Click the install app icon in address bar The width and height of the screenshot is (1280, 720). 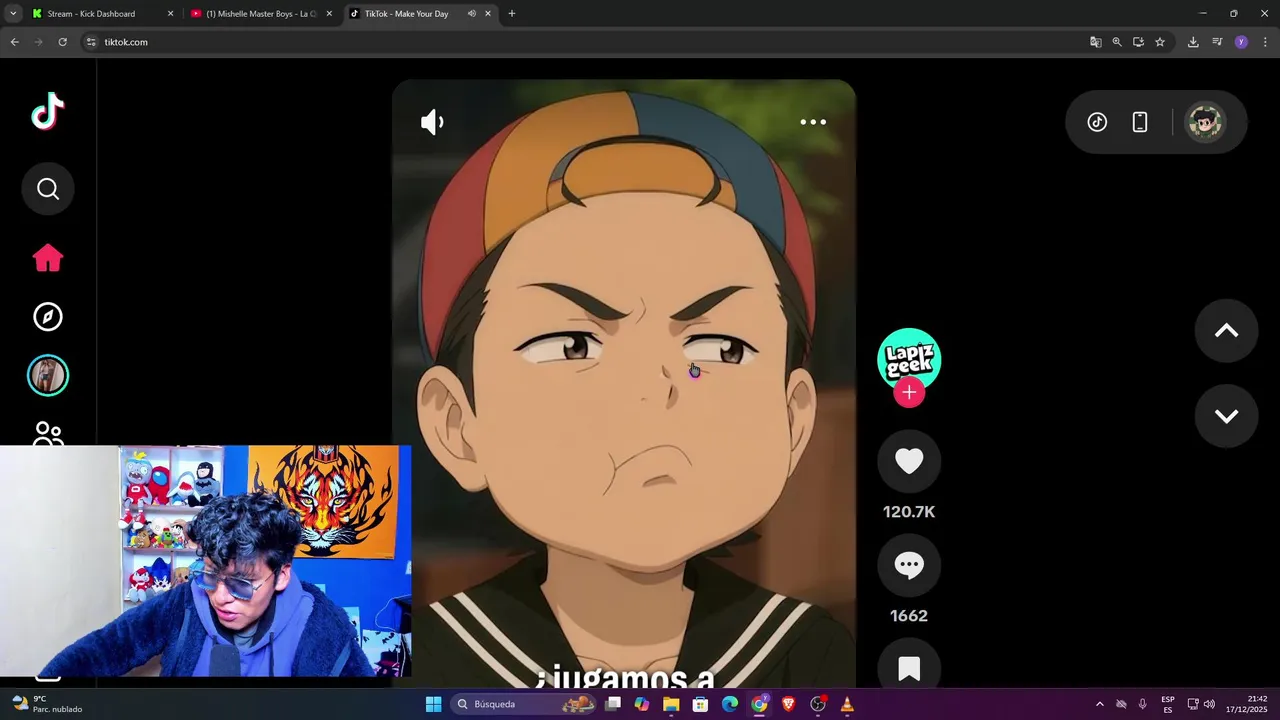click(x=1138, y=42)
